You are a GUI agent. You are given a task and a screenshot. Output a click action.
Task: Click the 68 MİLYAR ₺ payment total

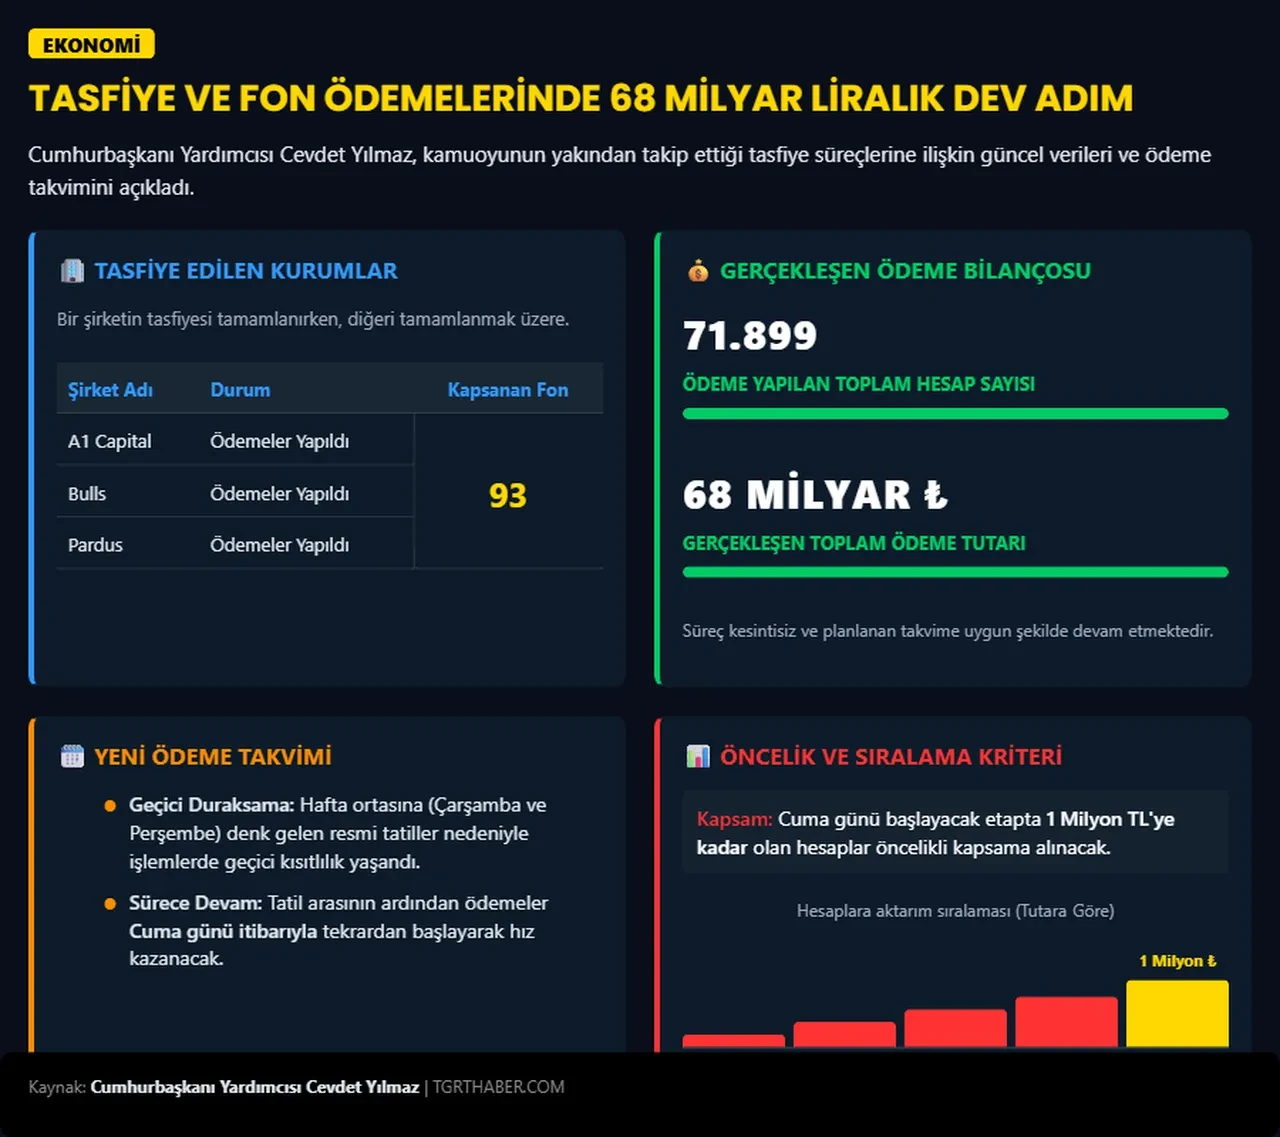pos(816,495)
